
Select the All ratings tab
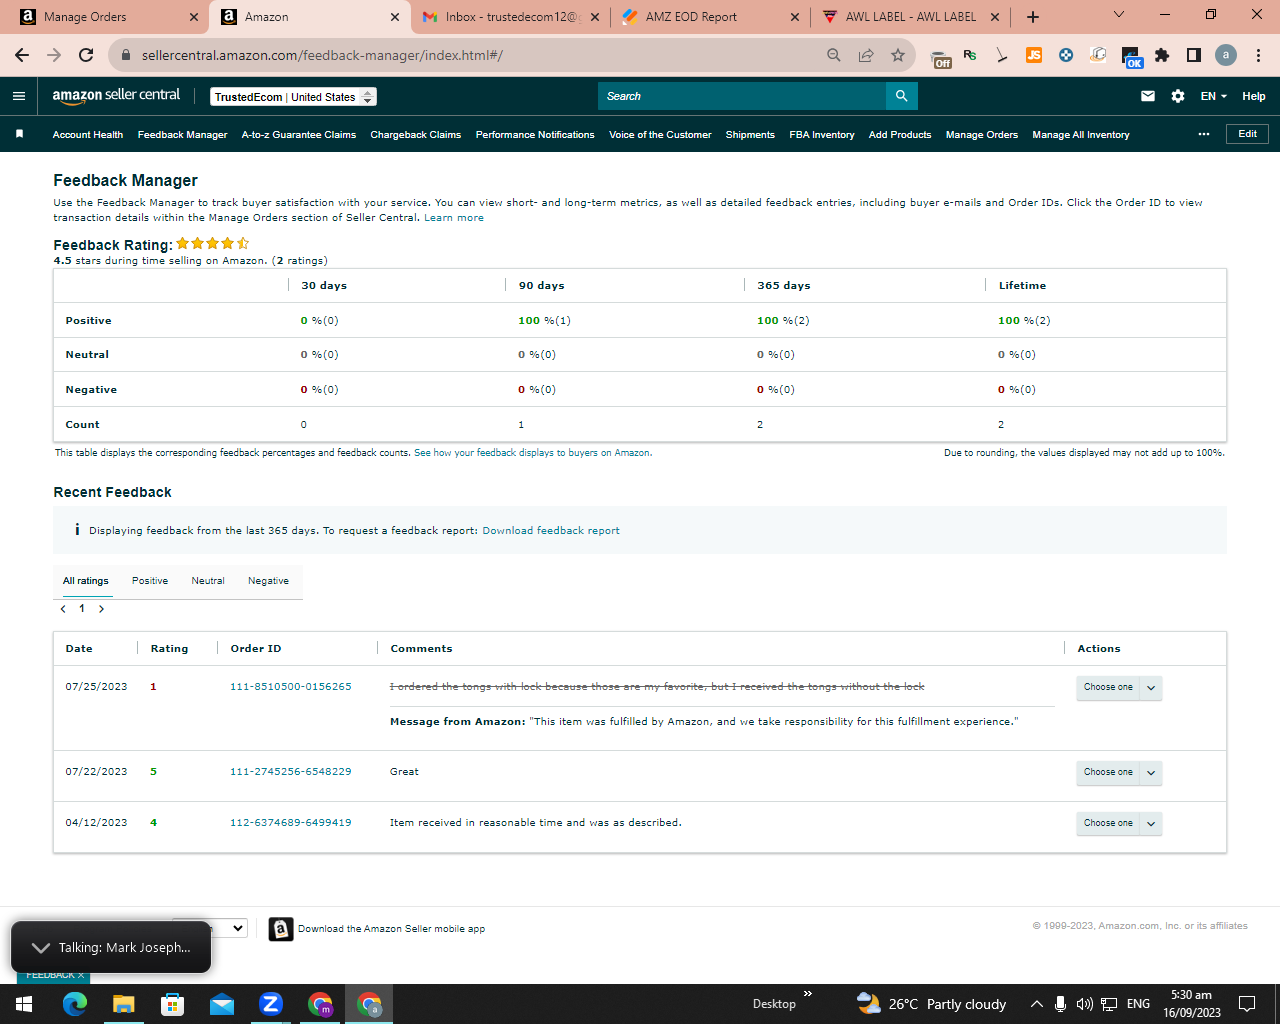pos(86,581)
